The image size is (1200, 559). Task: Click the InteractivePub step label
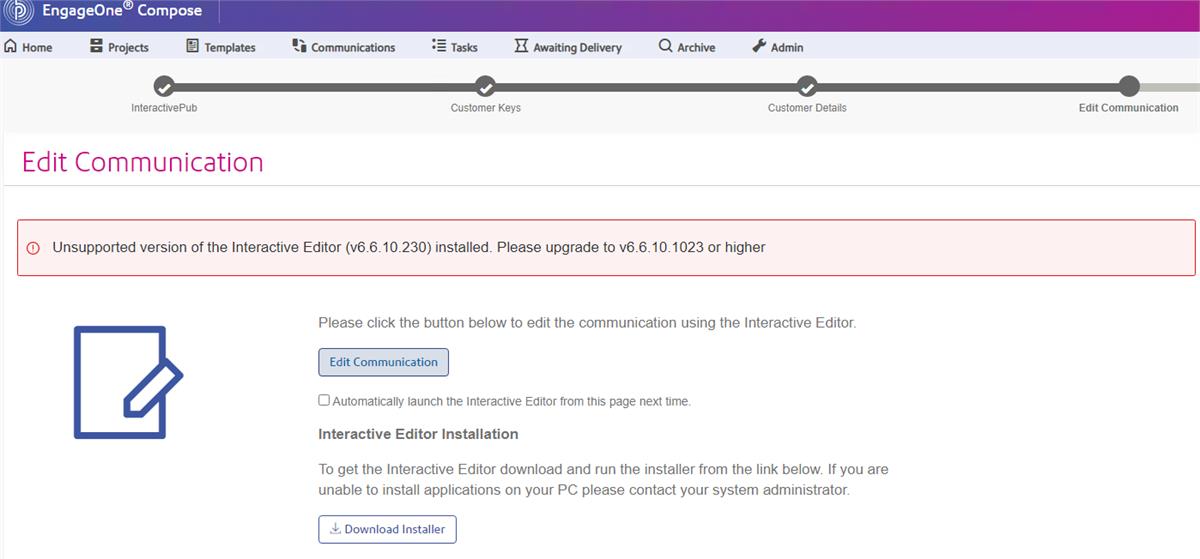click(164, 108)
